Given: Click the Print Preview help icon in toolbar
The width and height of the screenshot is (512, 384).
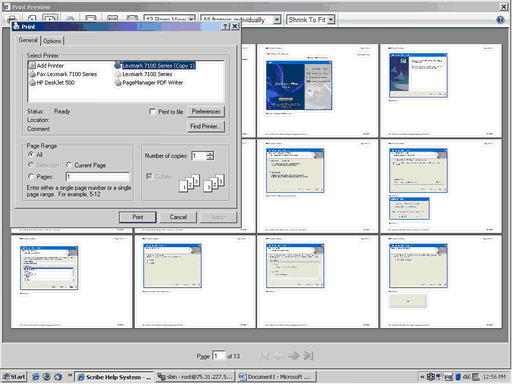Looking at the screenshot, I should (x=500, y=20).
